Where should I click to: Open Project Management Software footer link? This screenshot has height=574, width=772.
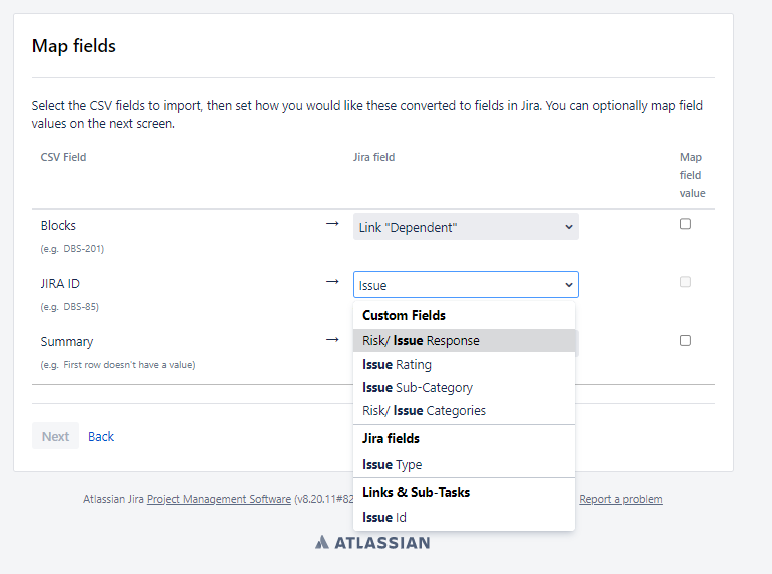[x=219, y=499]
